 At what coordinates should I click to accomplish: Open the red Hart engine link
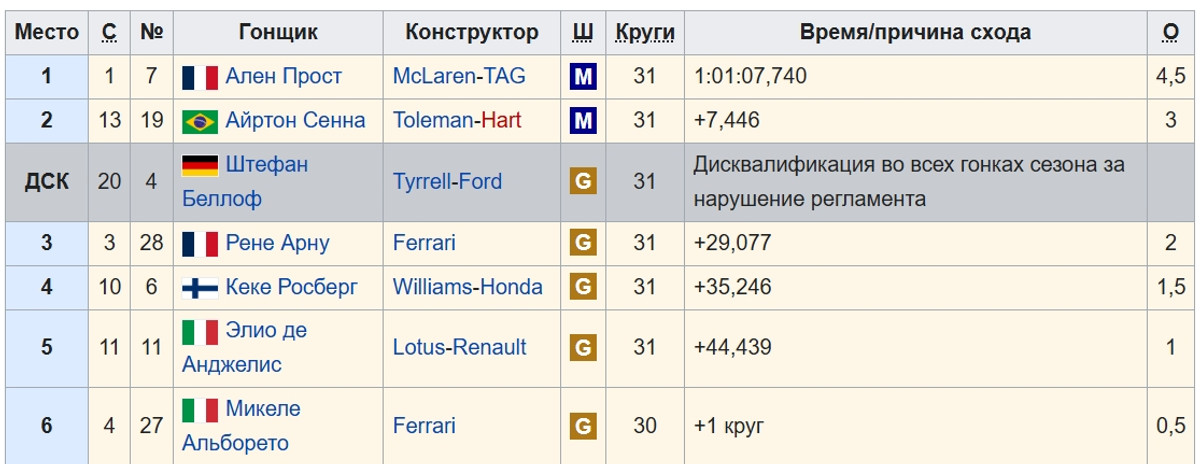[501, 121]
